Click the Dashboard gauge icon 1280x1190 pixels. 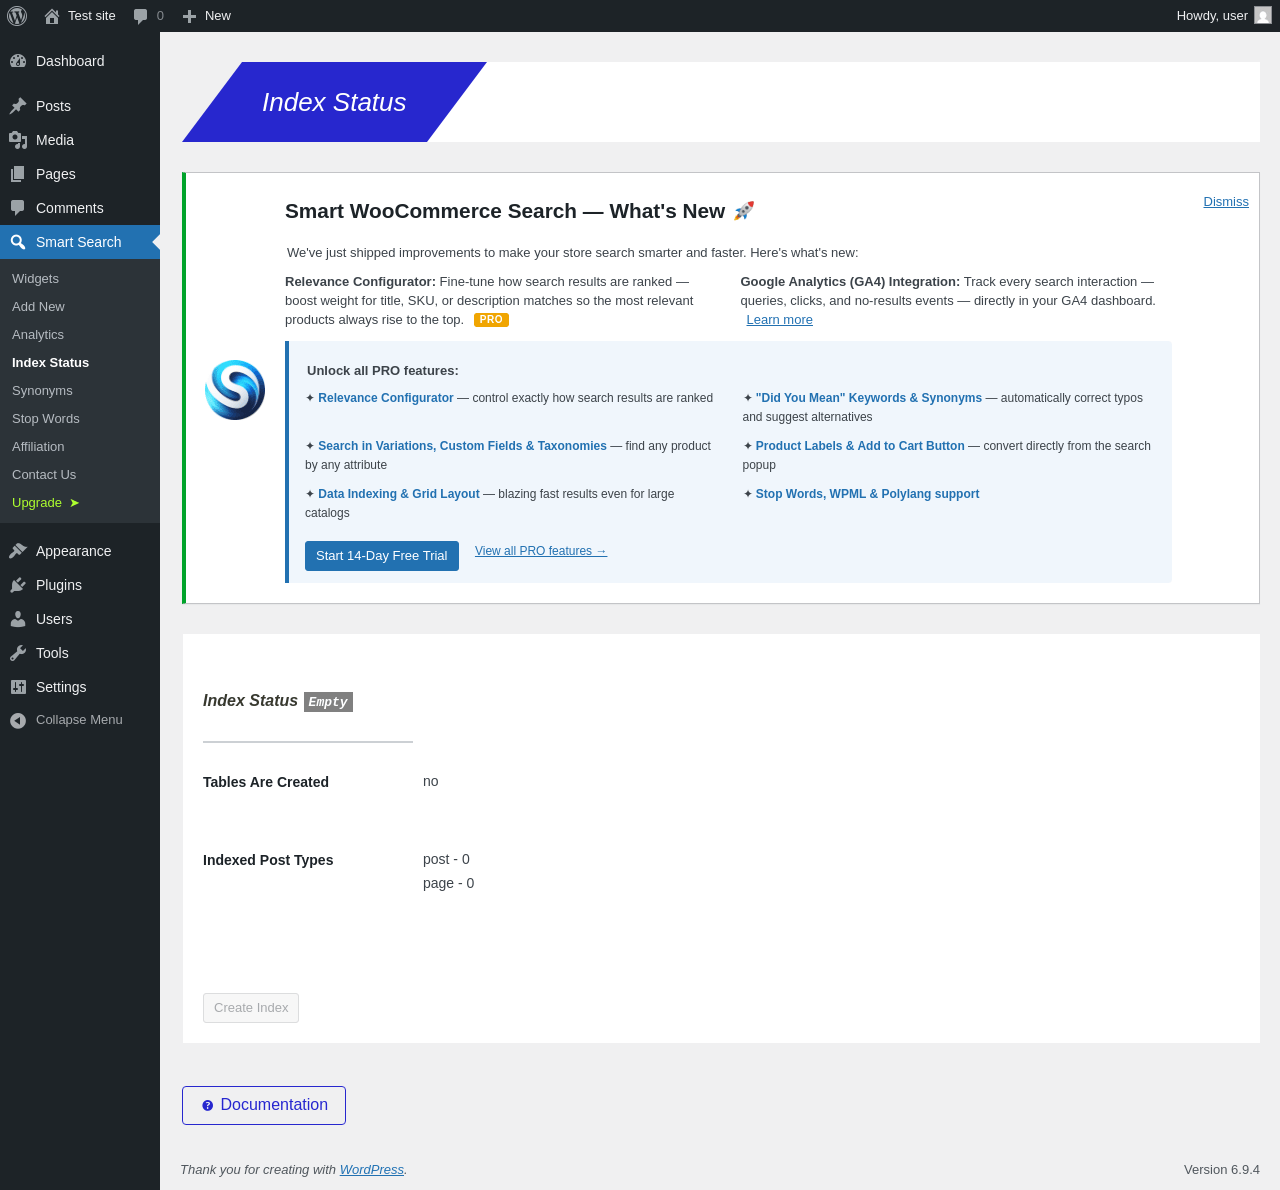pos(18,61)
